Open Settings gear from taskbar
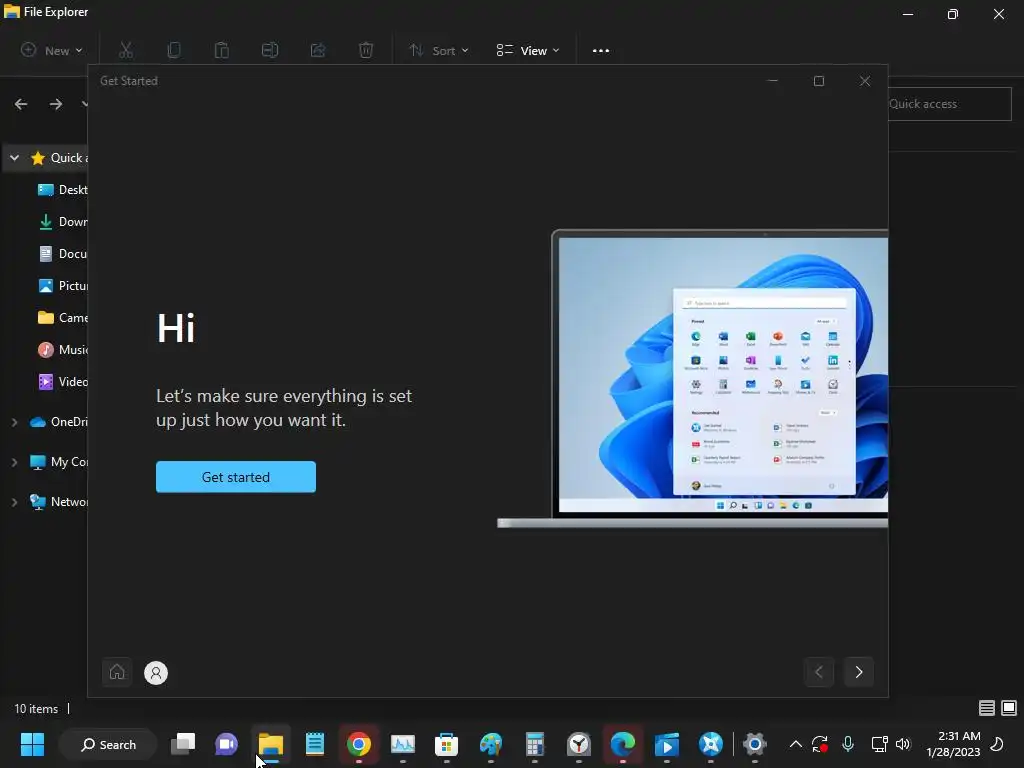 (754, 744)
